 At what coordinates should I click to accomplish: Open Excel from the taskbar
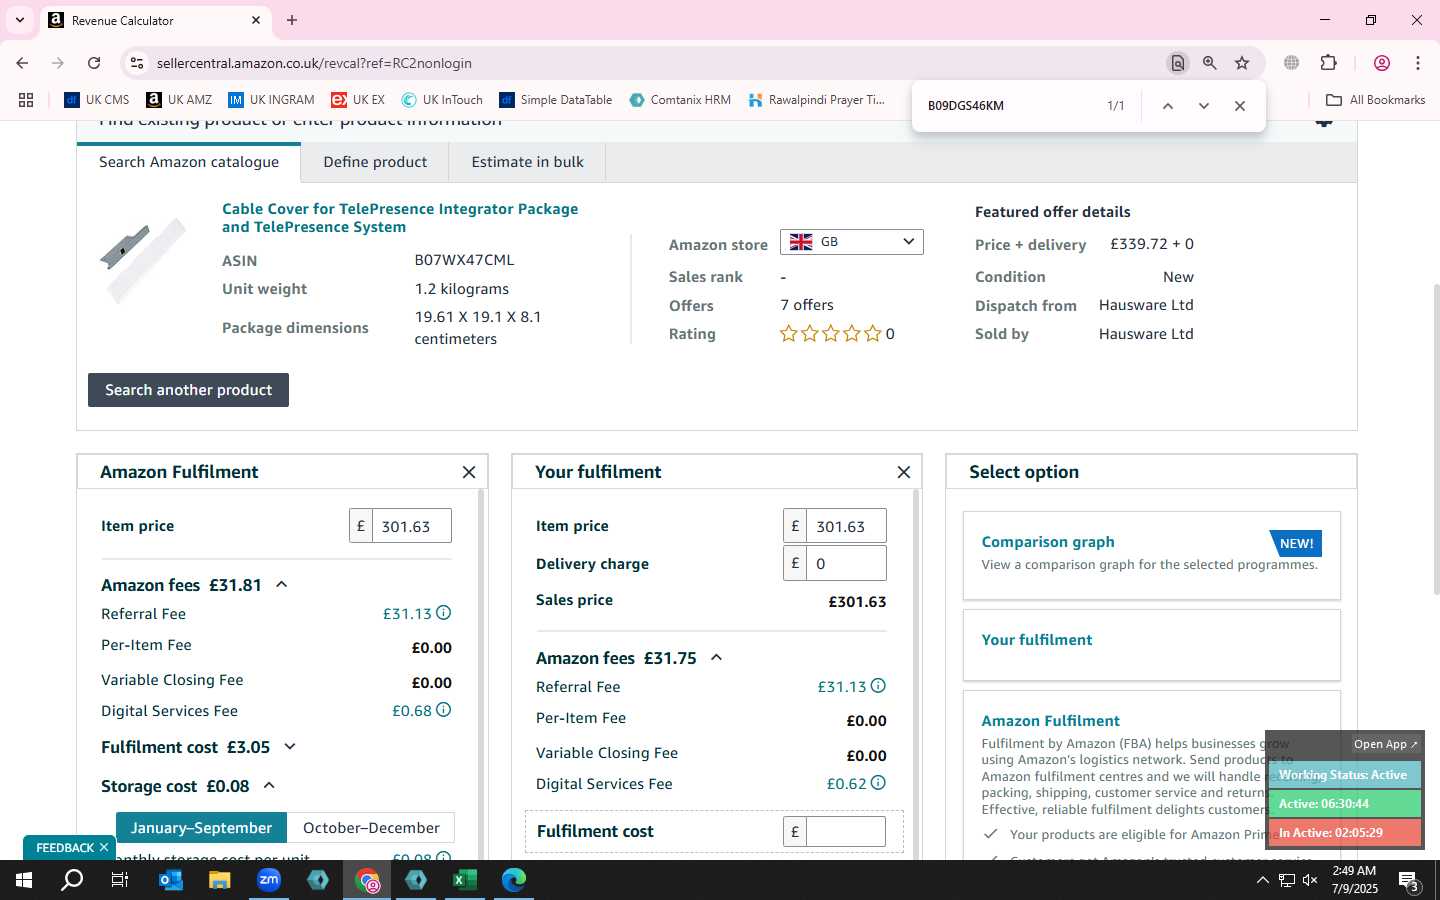click(x=465, y=880)
